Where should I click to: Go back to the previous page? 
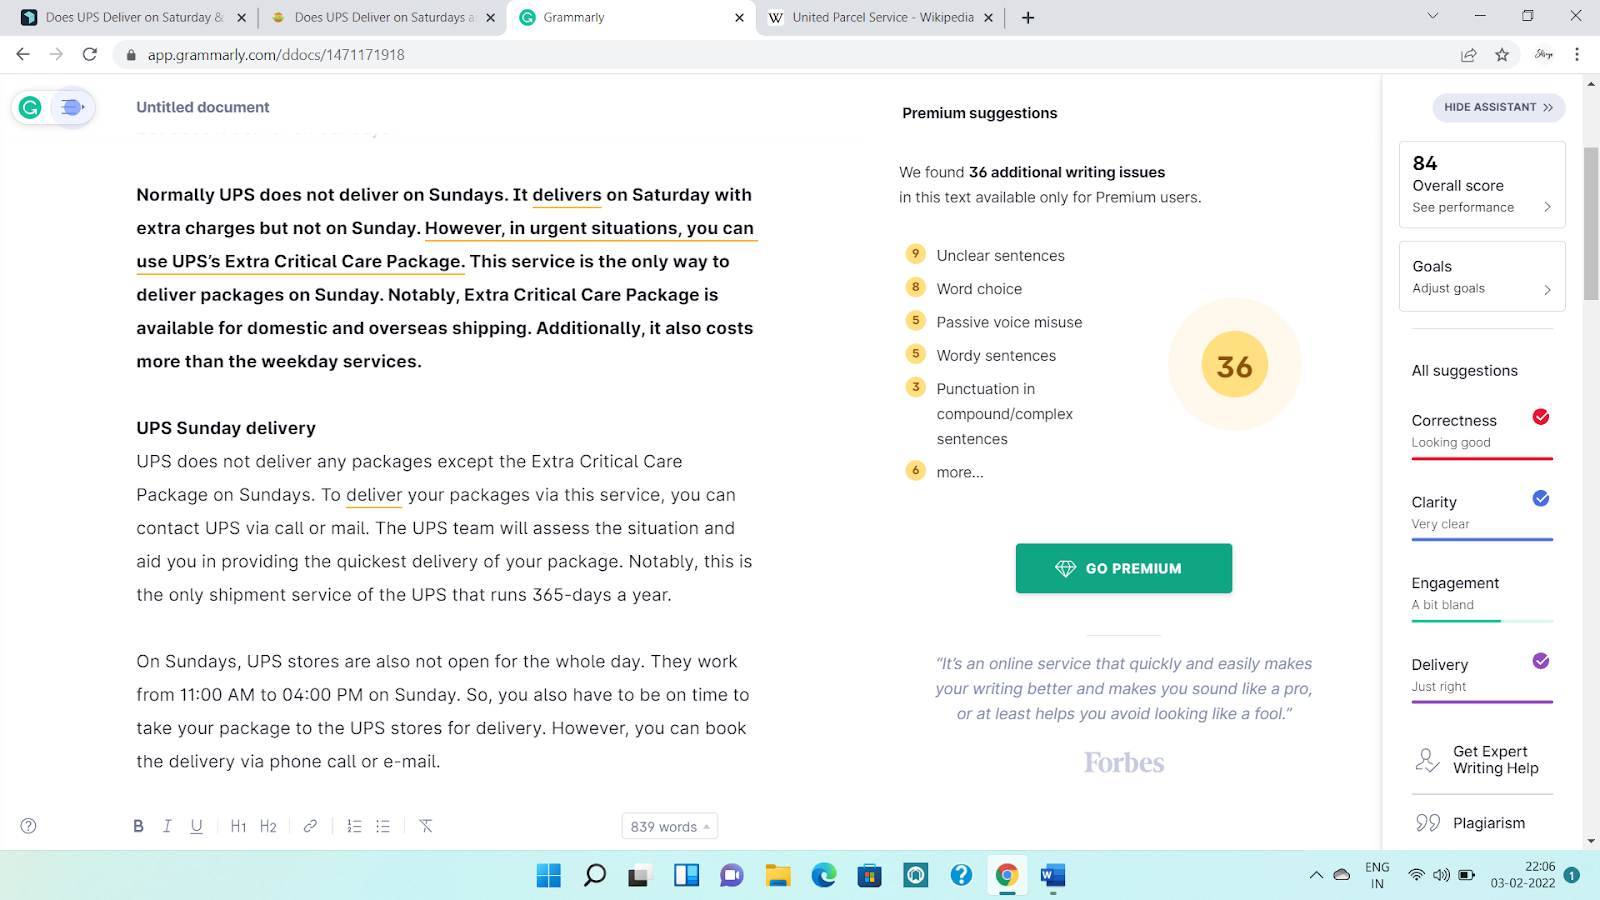click(23, 54)
